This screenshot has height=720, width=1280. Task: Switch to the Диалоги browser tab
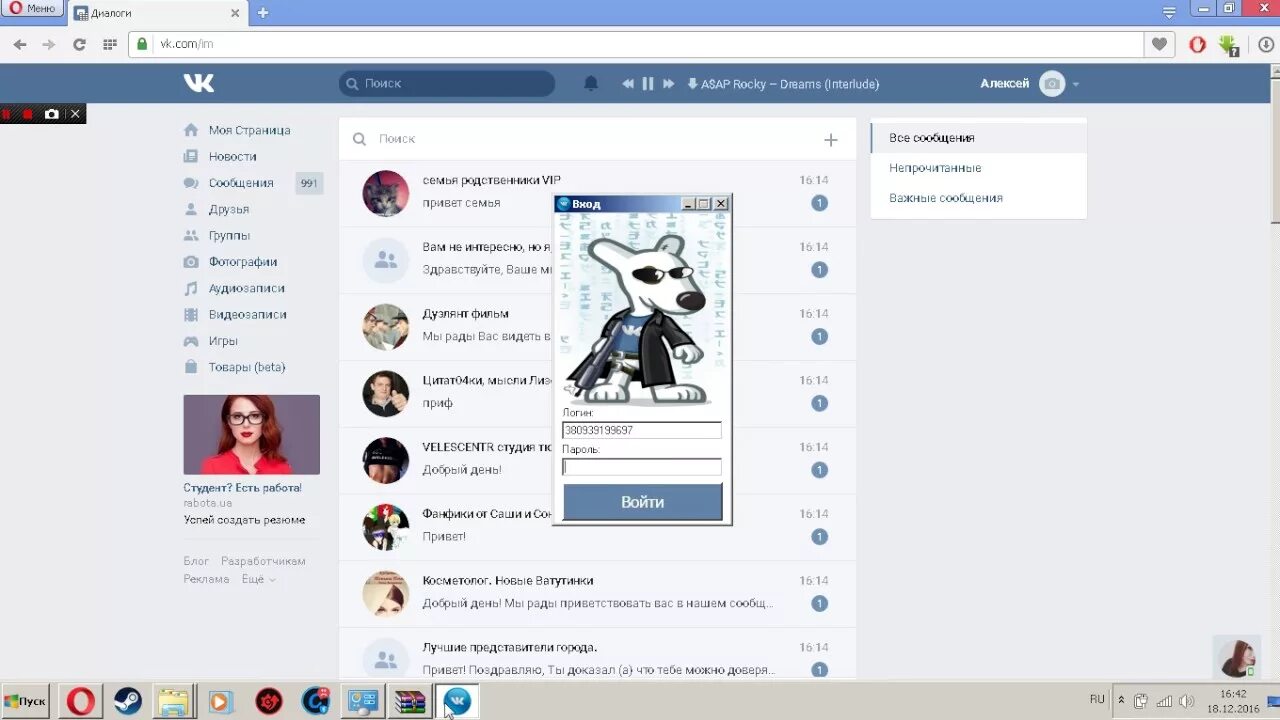pos(157,13)
